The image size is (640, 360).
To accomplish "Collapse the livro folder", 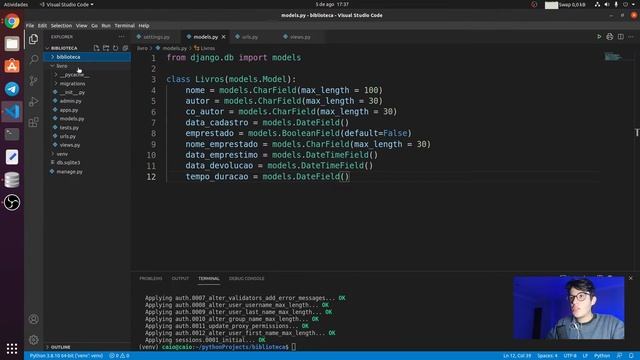I will pyautogui.click(x=87, y=66).
